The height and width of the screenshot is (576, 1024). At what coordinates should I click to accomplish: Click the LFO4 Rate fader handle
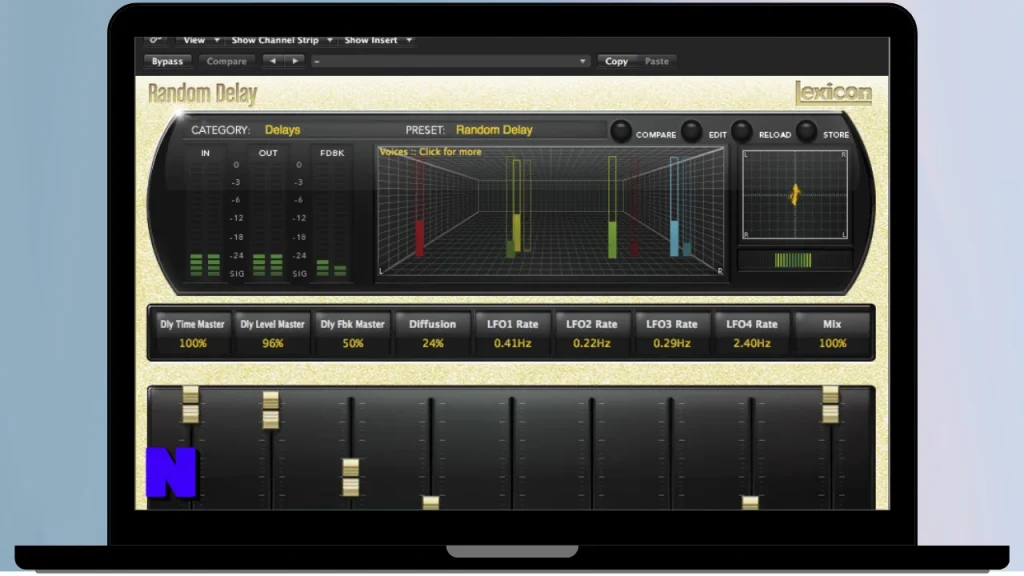750,503
